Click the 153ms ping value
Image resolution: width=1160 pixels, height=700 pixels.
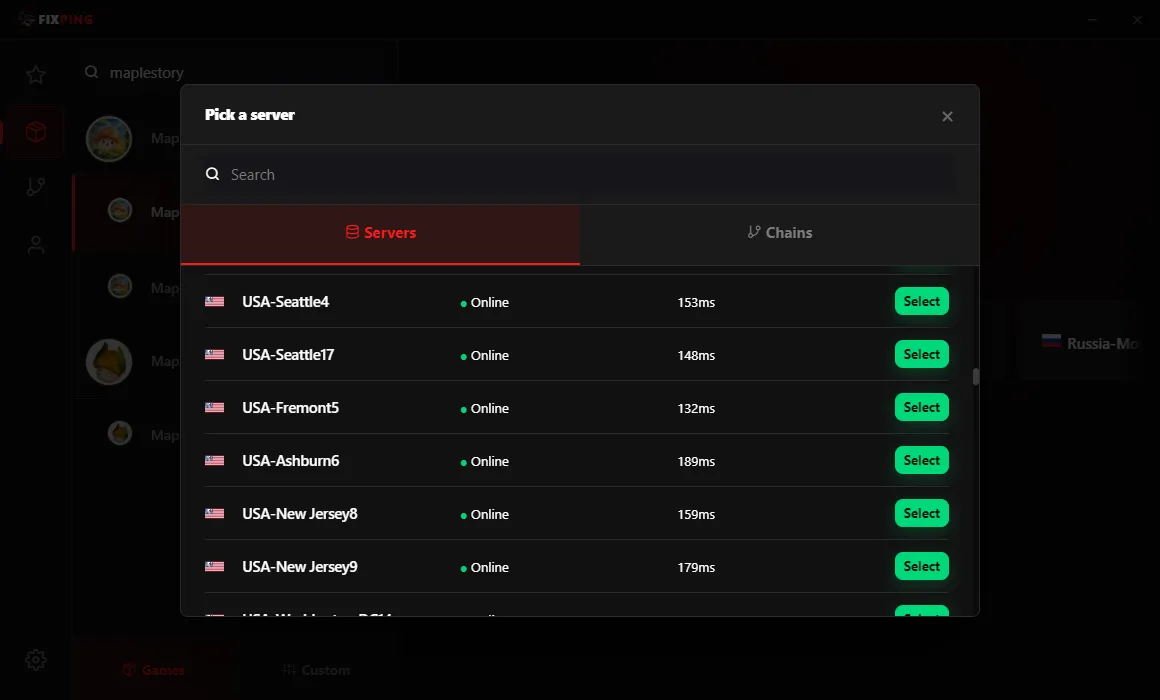coord(696,303)
